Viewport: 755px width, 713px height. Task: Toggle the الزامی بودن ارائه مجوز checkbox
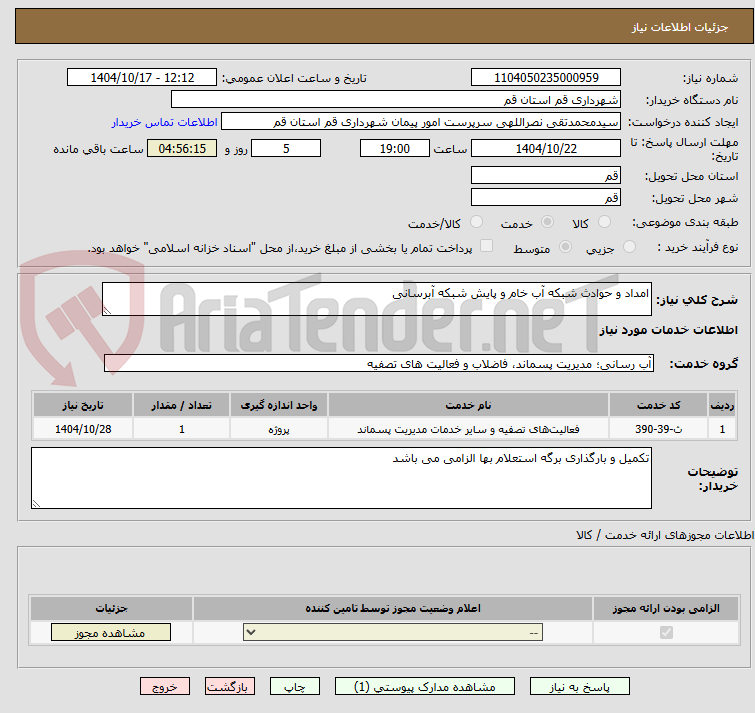pyautogui.click(x=666, y=632)
